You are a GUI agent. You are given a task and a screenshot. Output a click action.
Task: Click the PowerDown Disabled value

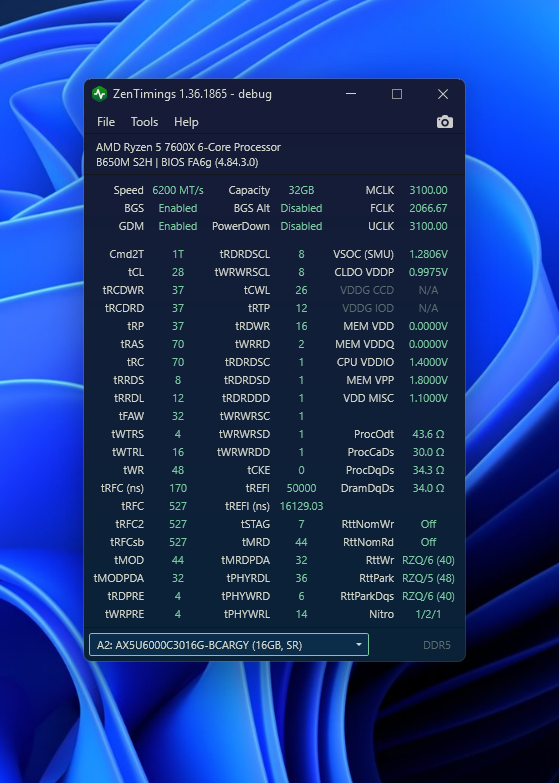(301, 226)
